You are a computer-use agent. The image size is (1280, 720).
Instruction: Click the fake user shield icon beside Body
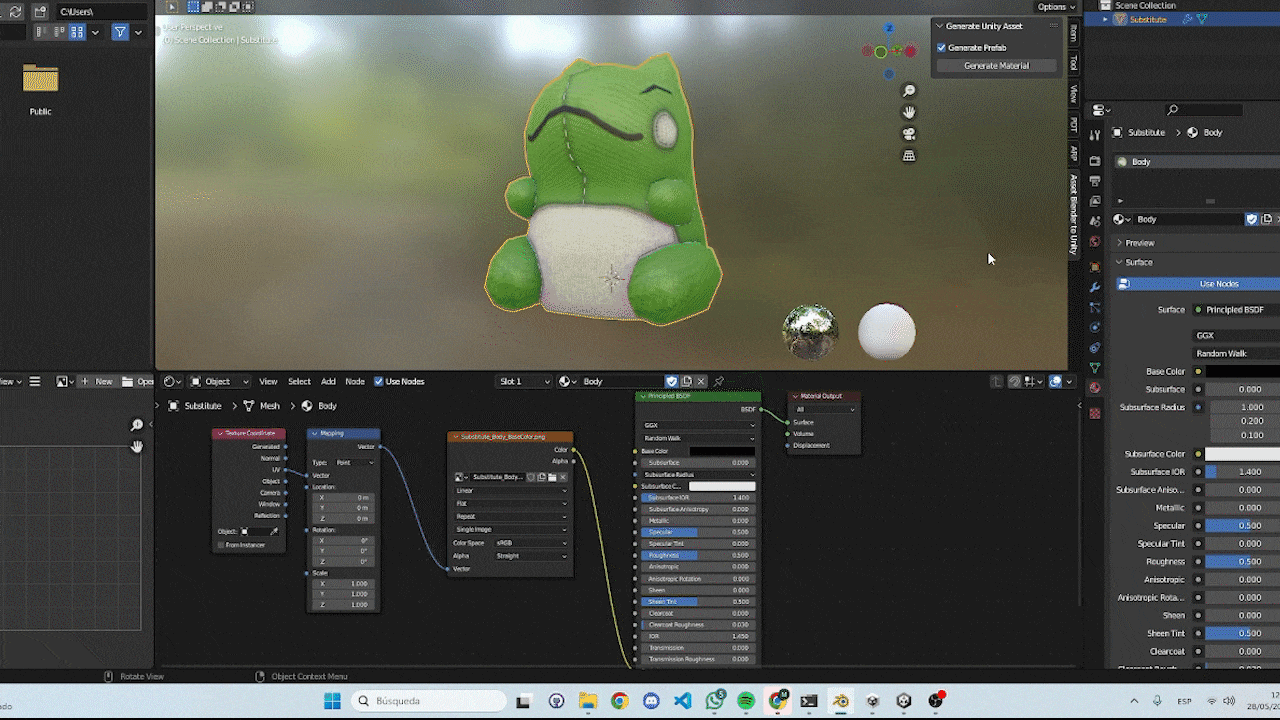672,381
